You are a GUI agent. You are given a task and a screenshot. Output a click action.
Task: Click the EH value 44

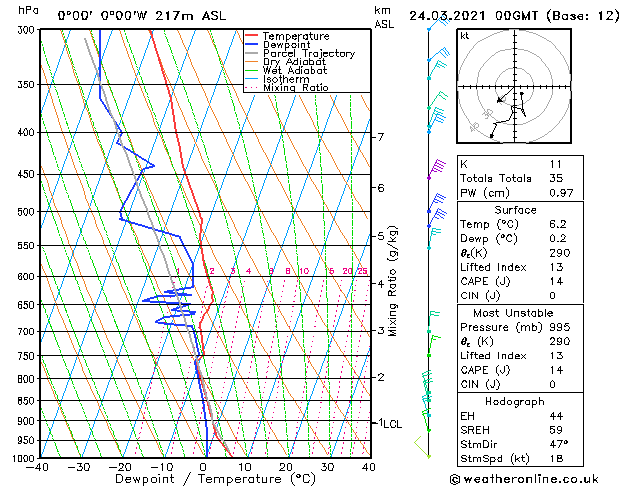[556, 416]
